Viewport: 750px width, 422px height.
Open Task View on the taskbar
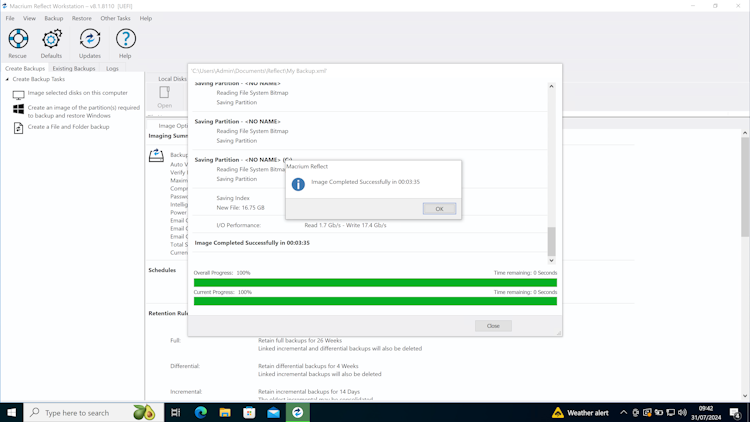pyautogui.click(x=176, y=412)
